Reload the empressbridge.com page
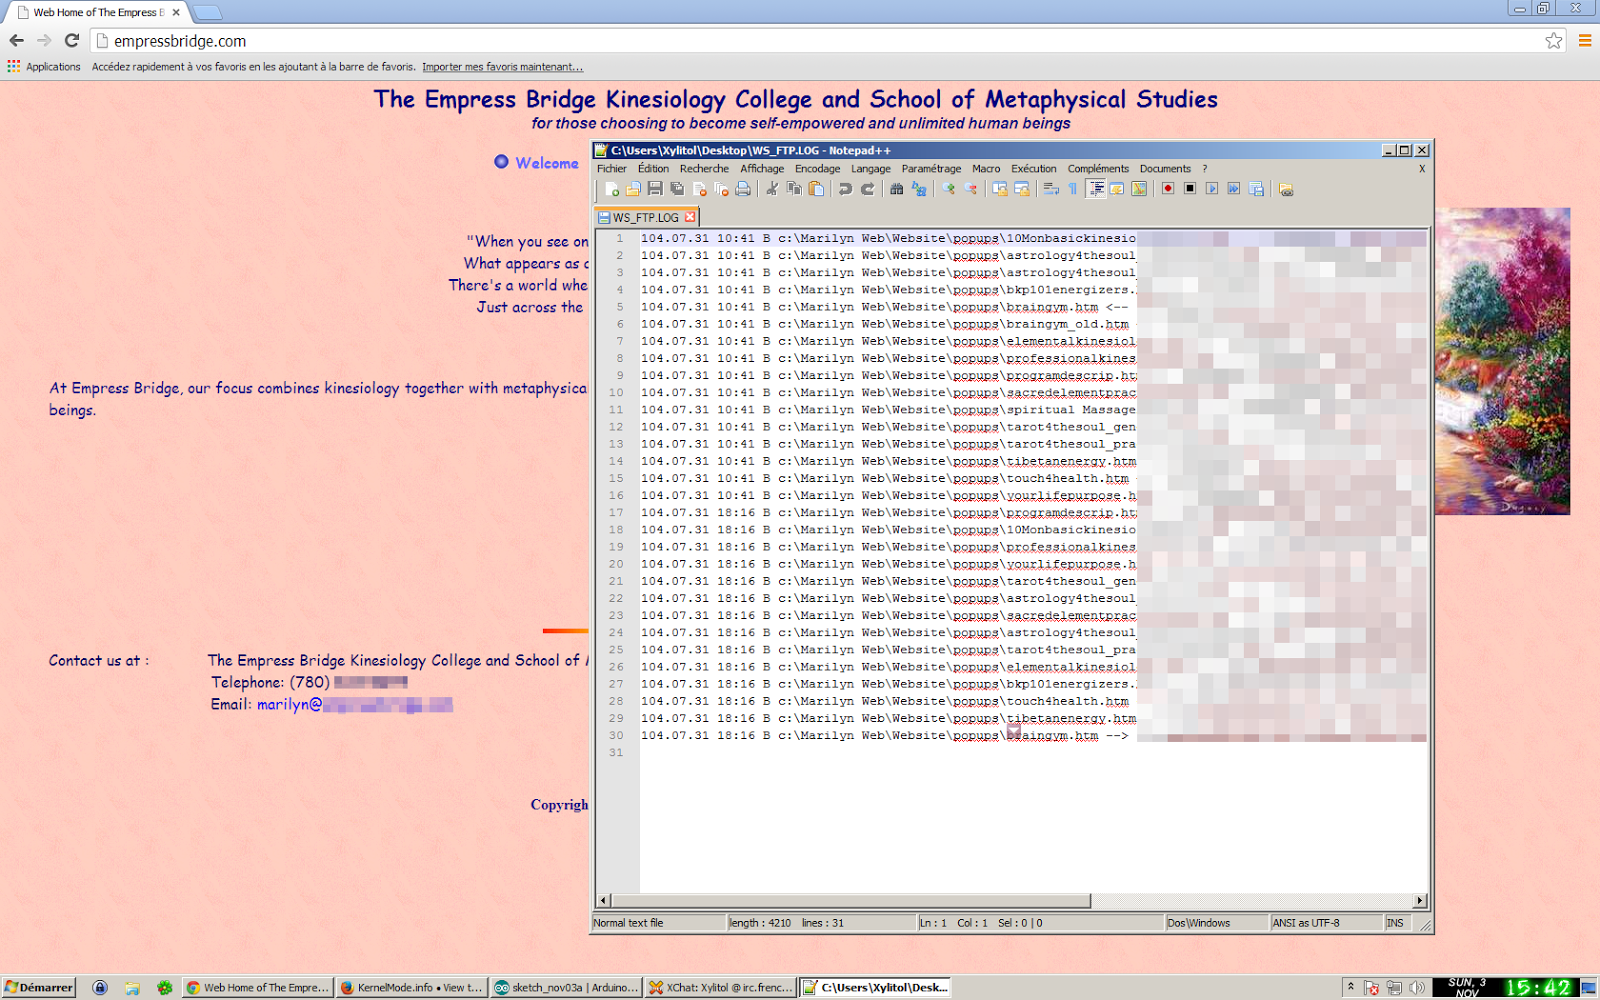The width and height of the screenshot is (1600, 1000). 72,41
